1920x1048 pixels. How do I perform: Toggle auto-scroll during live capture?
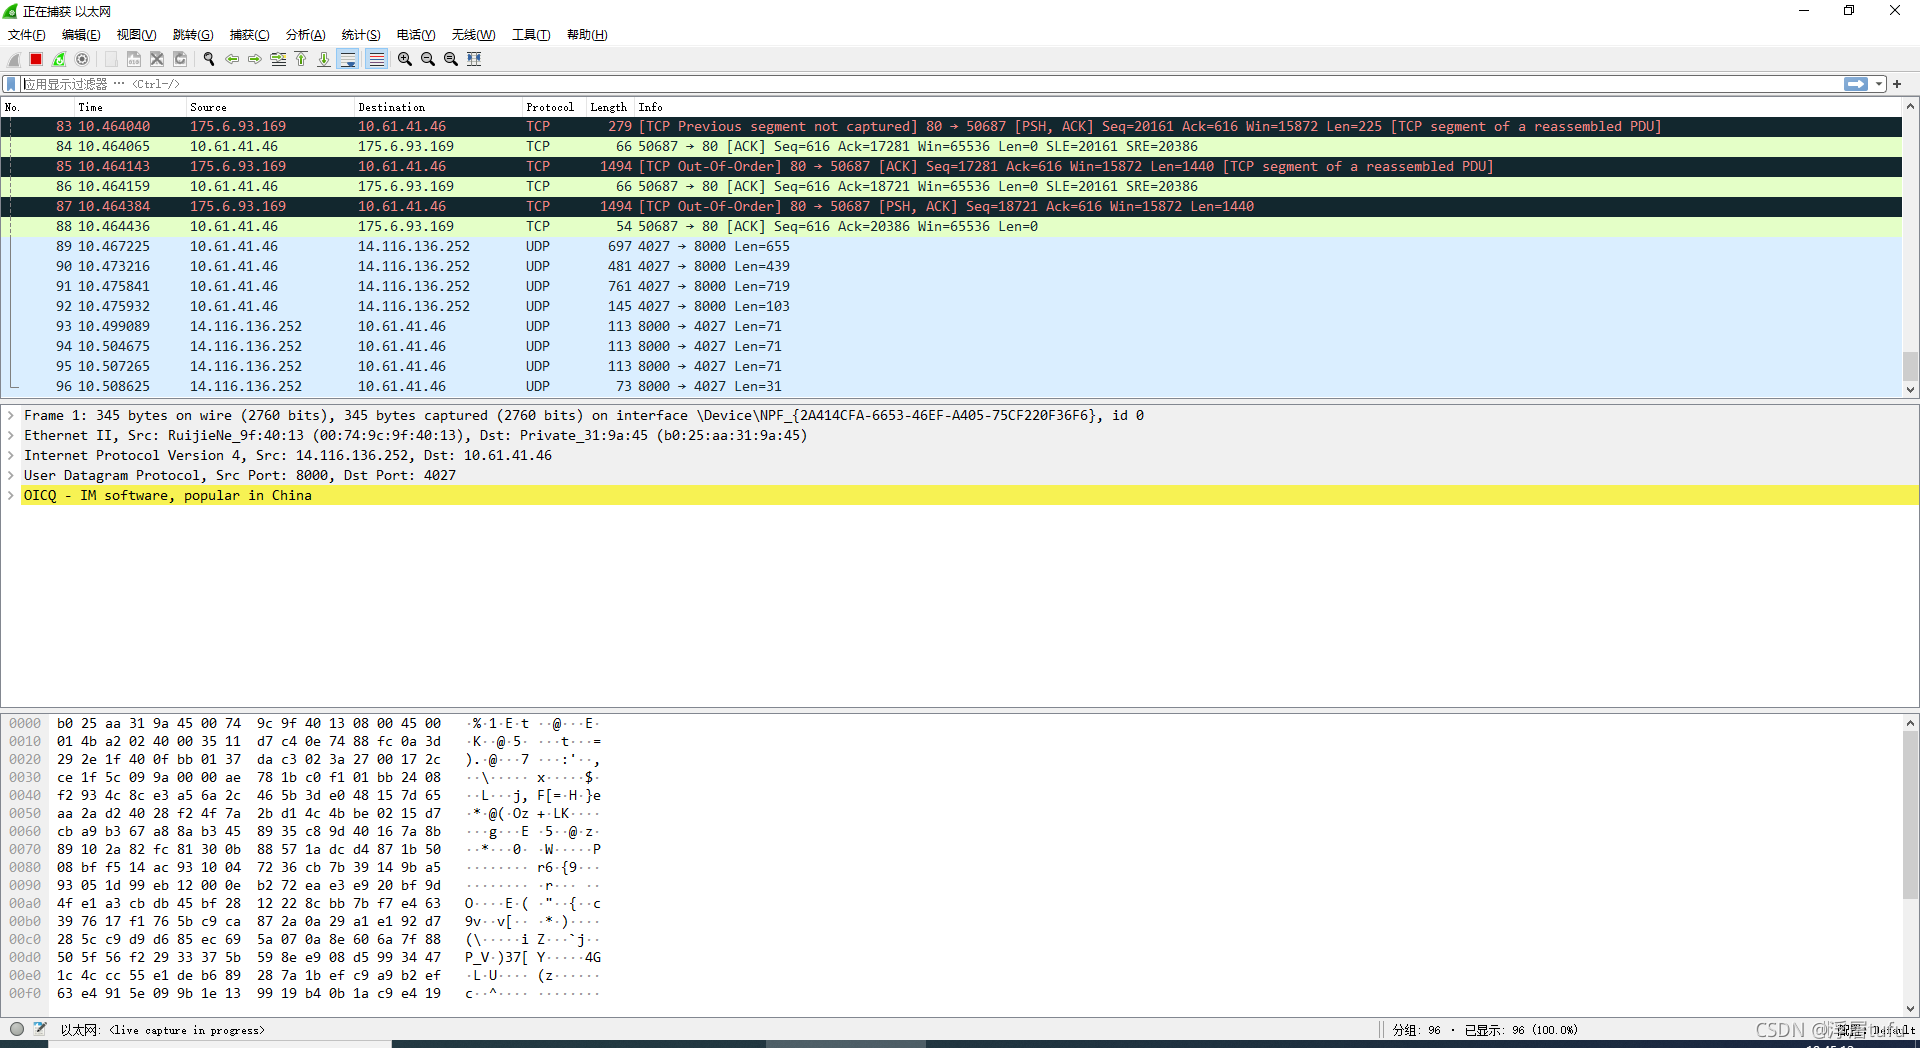click(x=348, y=59)
